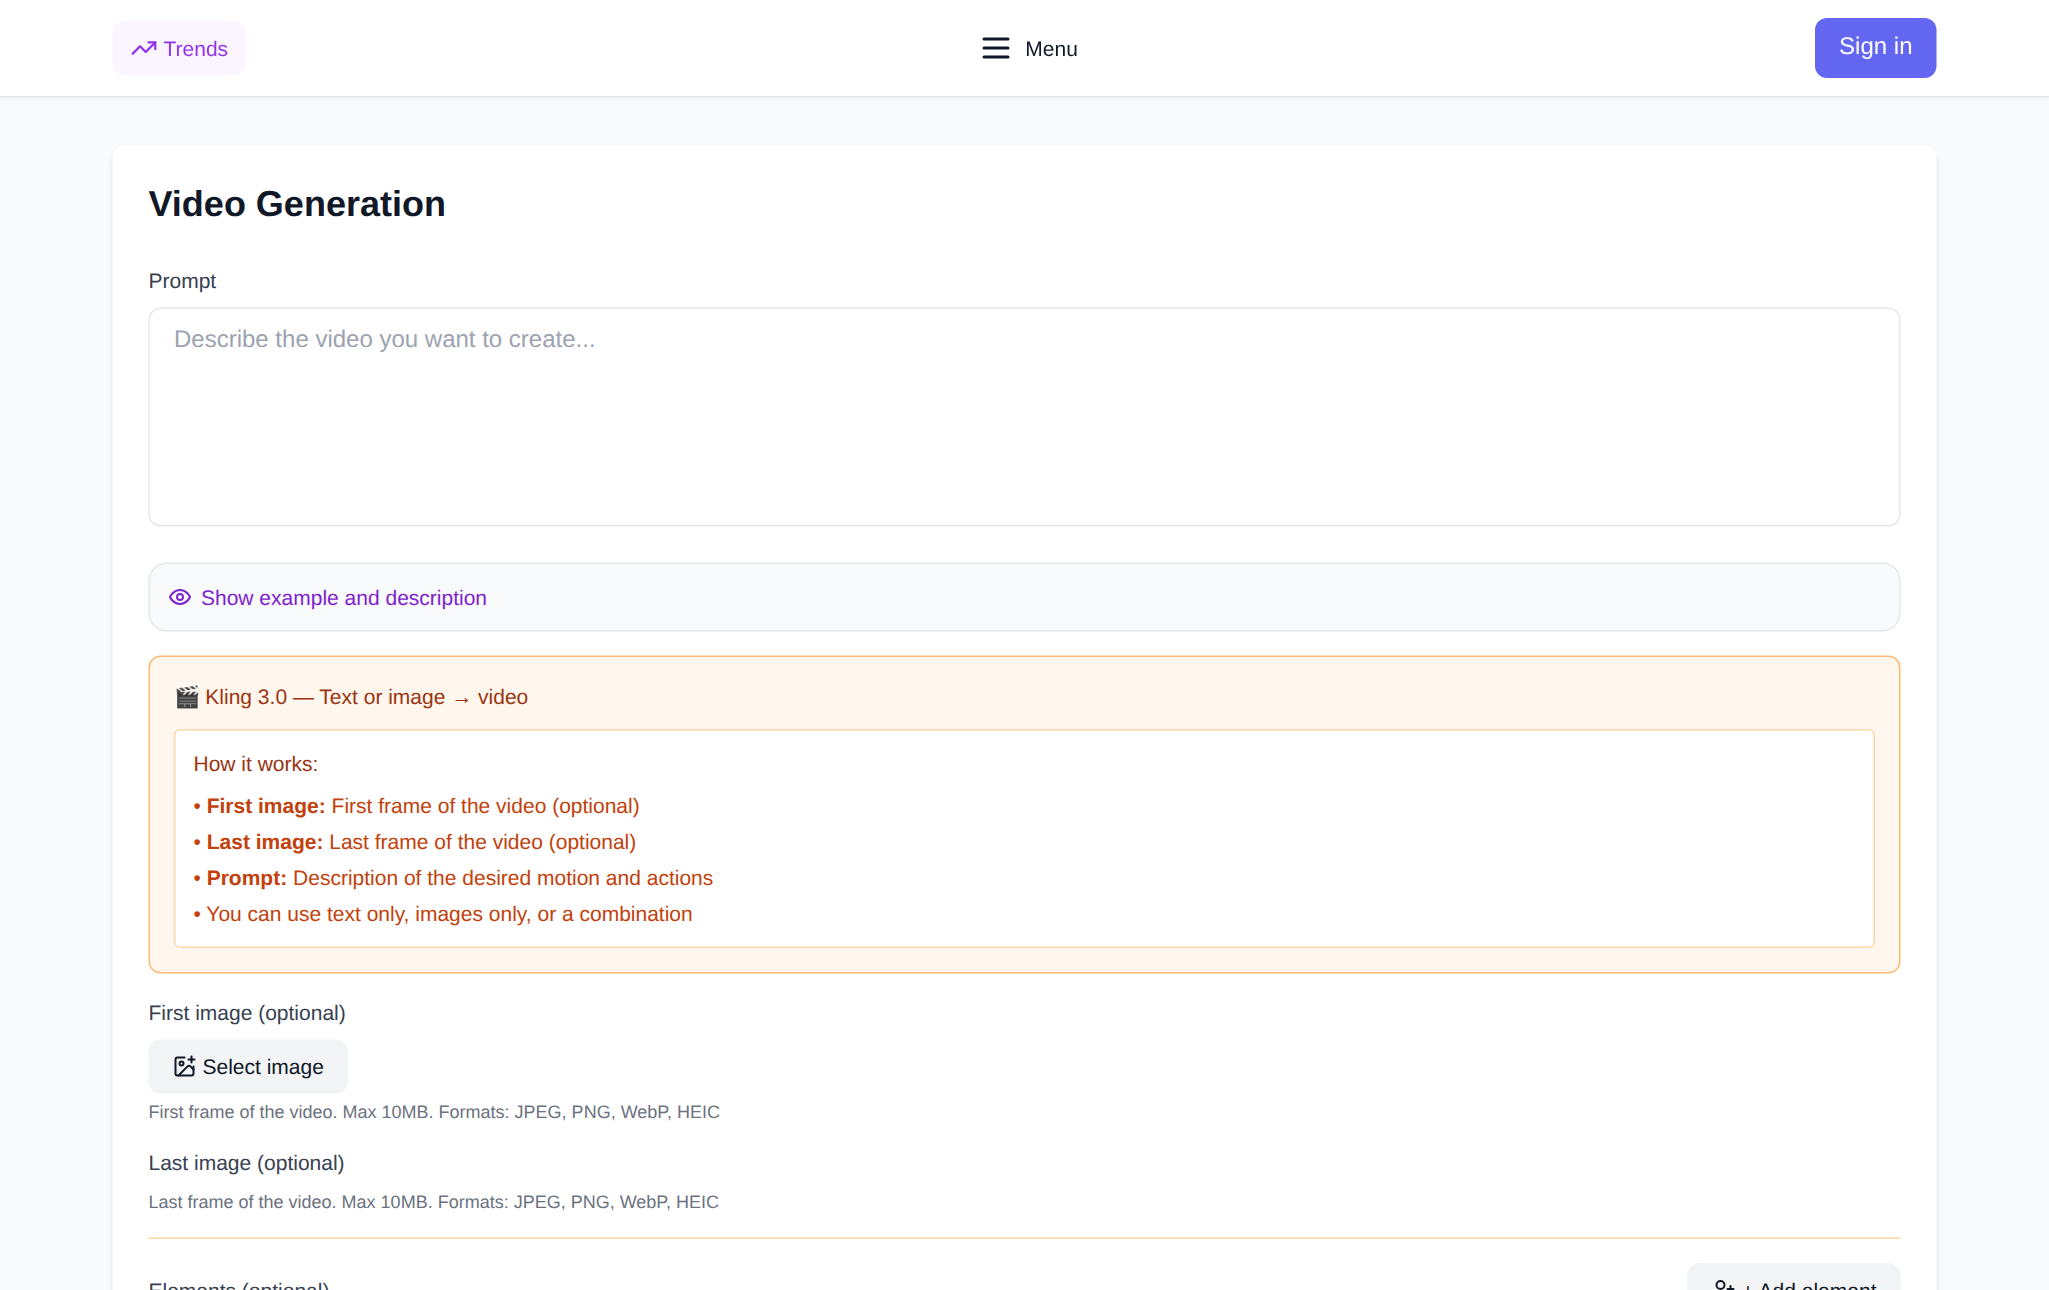This screenshot has width=2049, height=1290.
Task: Click the 'Last image (optional)' label
Action: click(x=246, y=1163)
